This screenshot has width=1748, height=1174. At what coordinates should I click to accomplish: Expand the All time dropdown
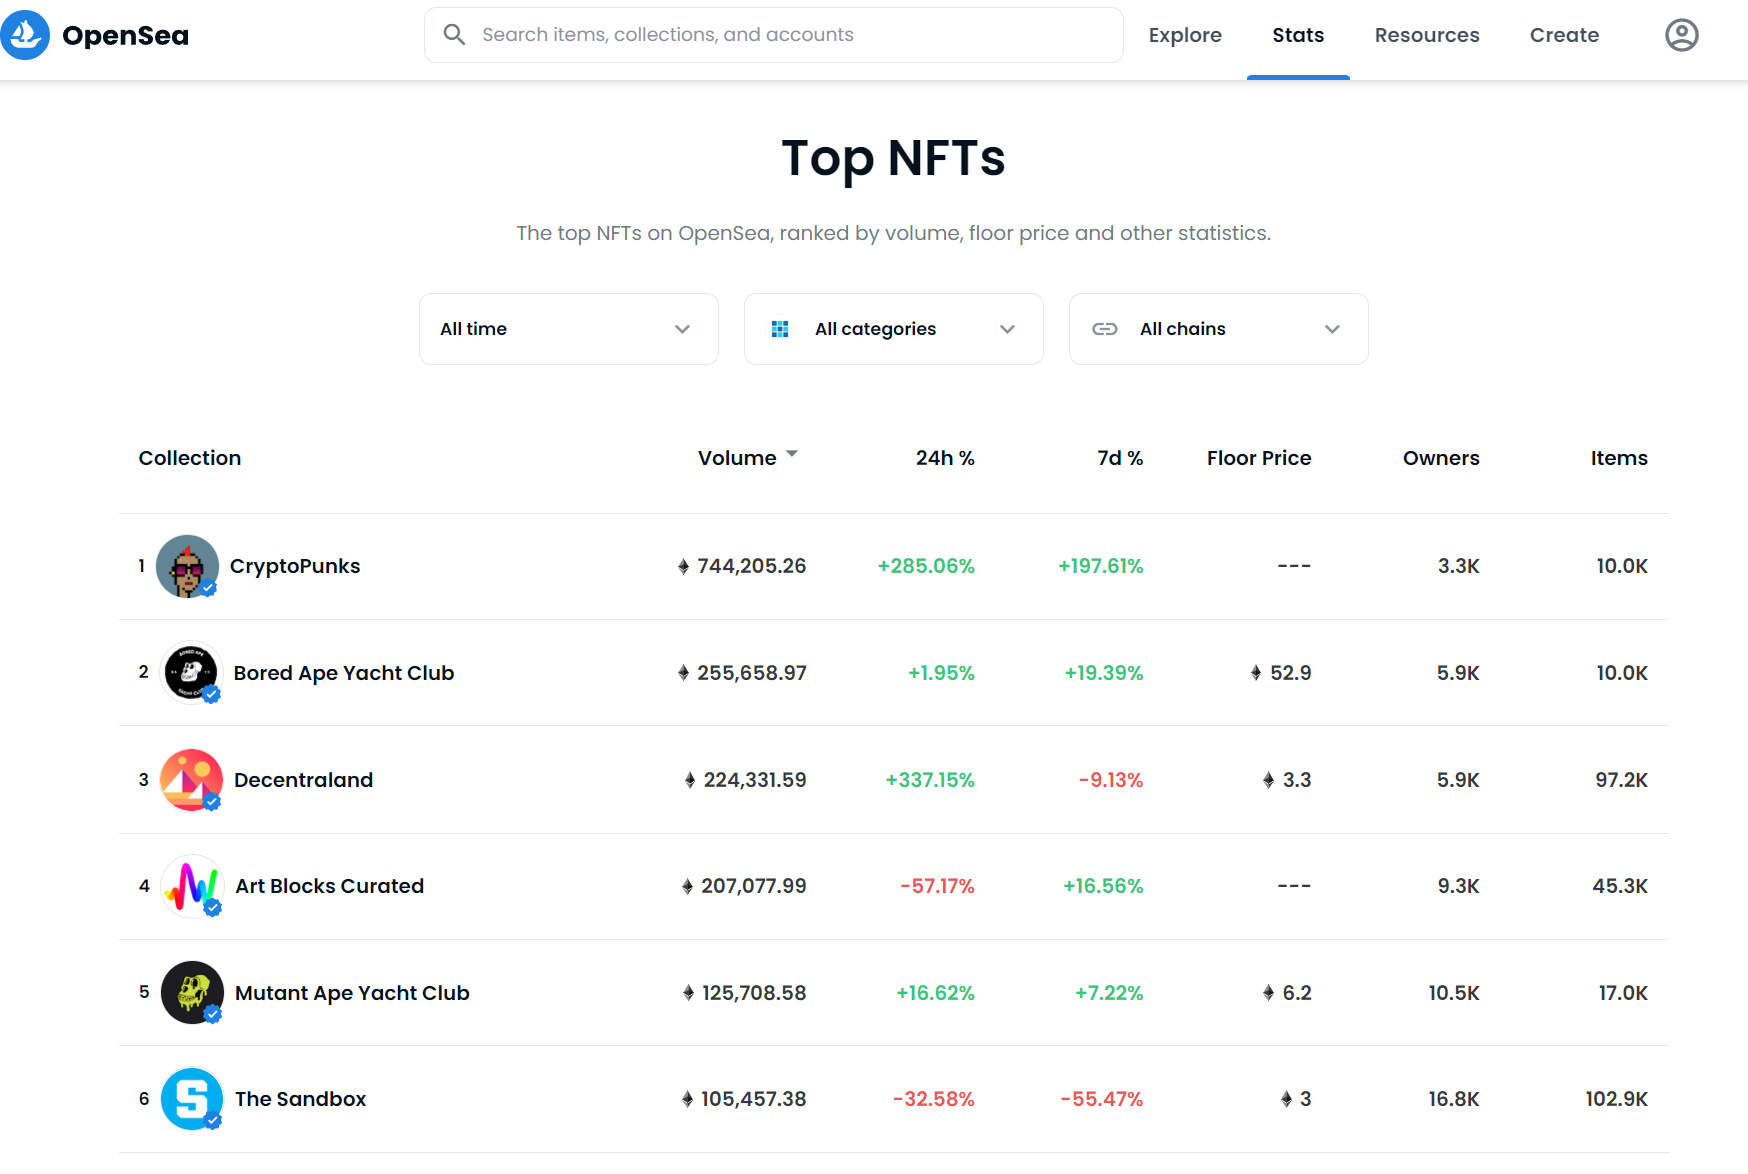coord(569,329)
